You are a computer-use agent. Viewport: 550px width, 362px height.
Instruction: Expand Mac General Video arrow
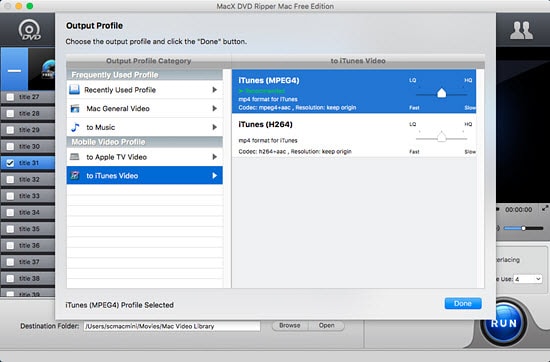pyautogui.click(x=214, y=108)
